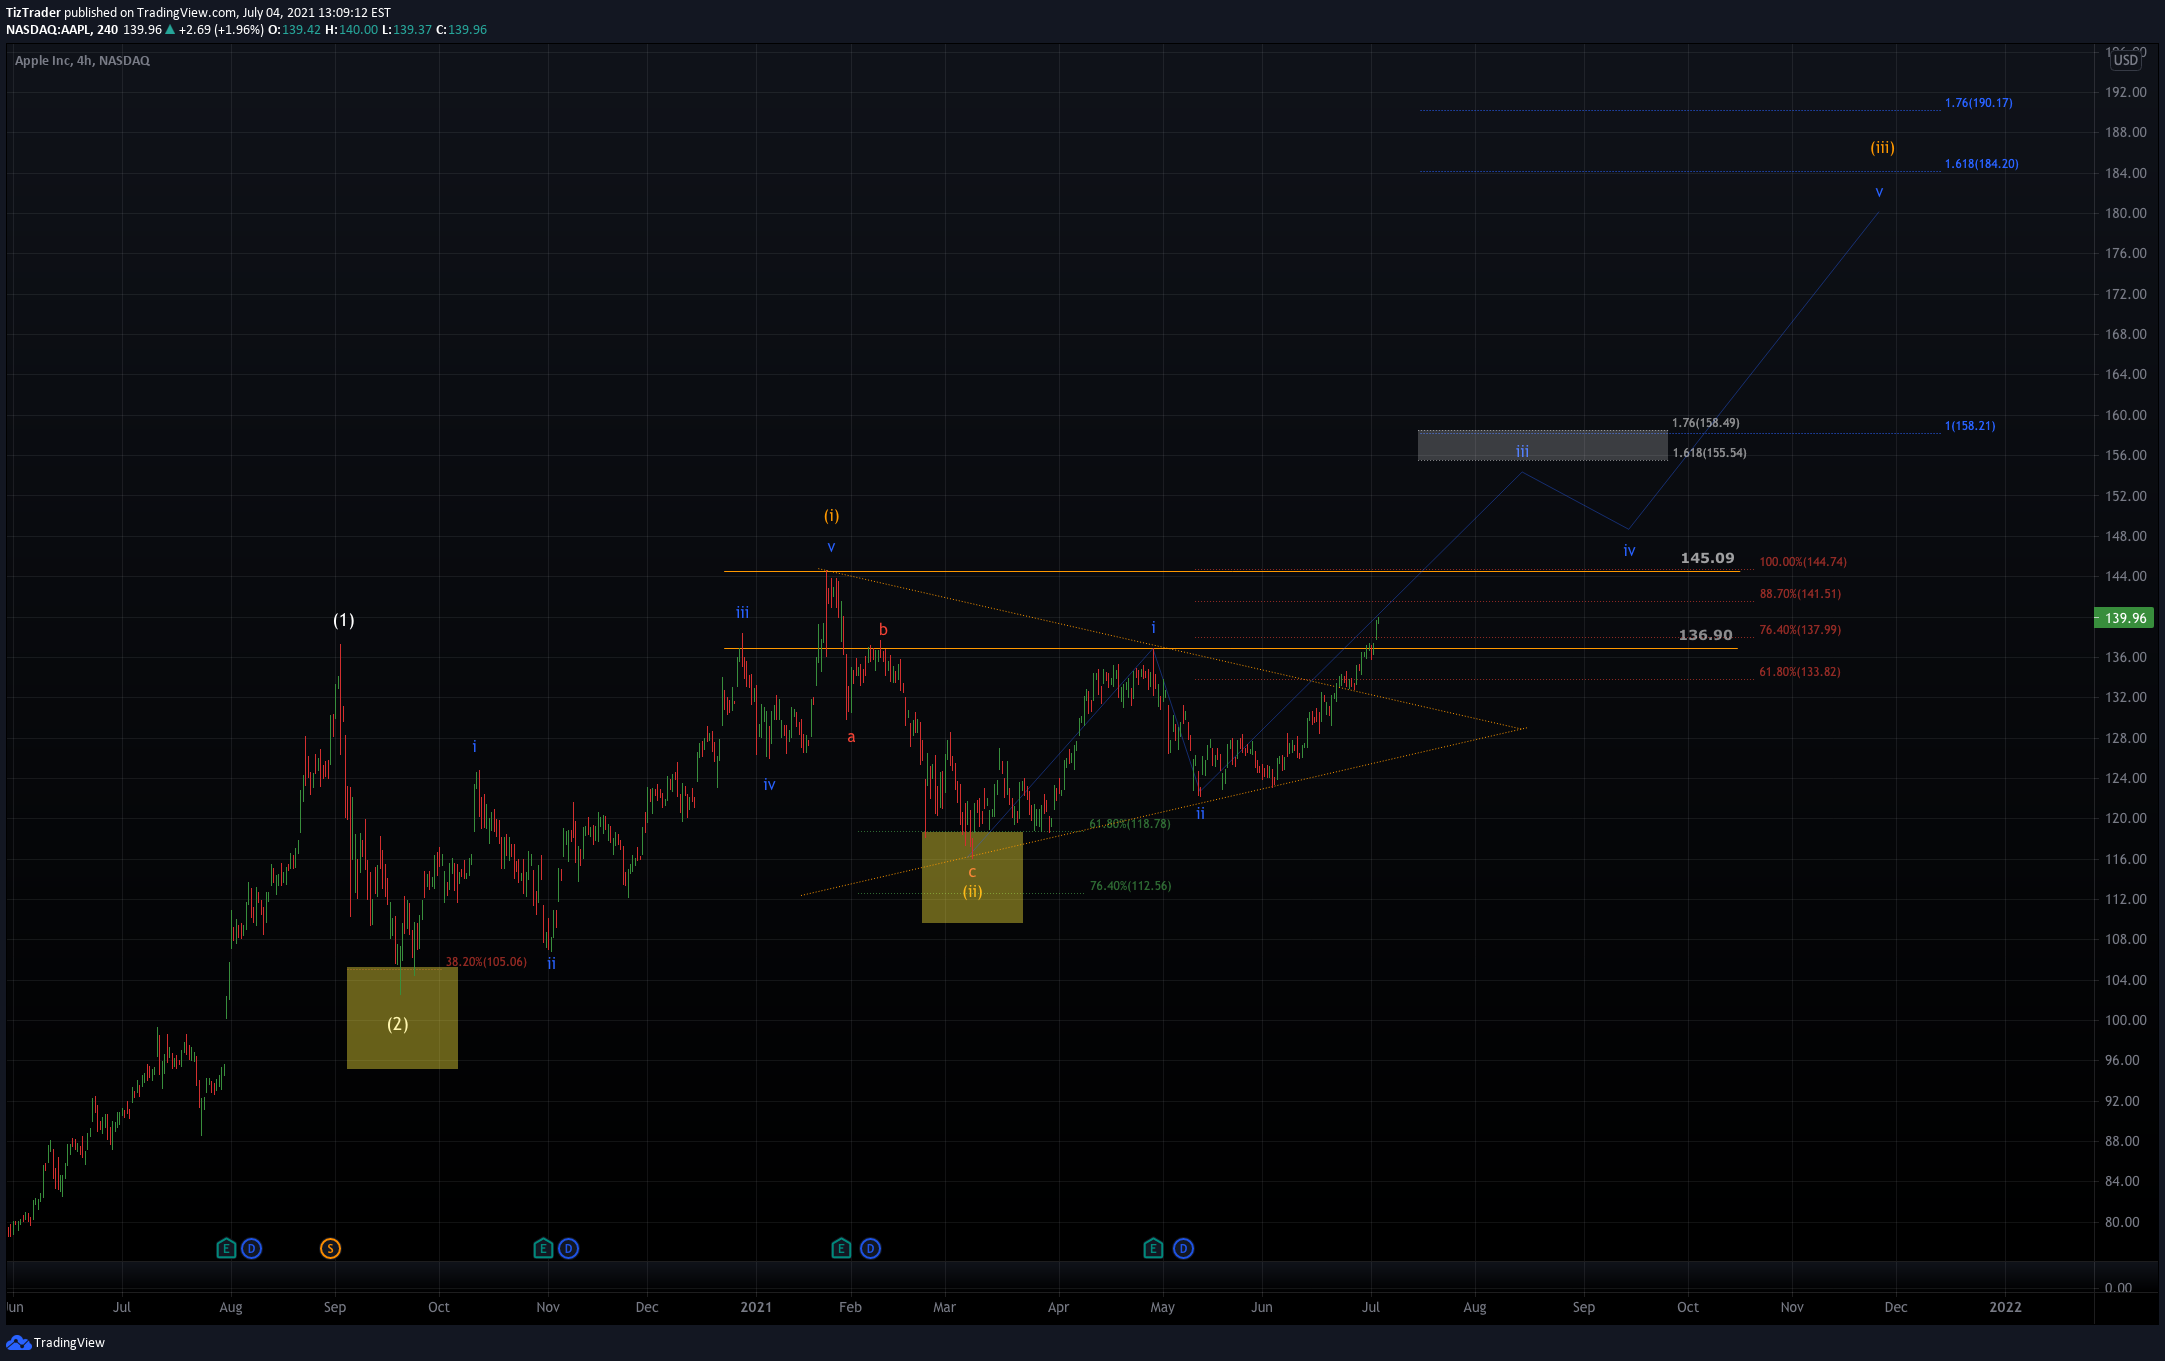Select the 136.90 price level label
Viewport: 2165px width, 1361px height.
pyautogui.click(x=1705, y=635)
